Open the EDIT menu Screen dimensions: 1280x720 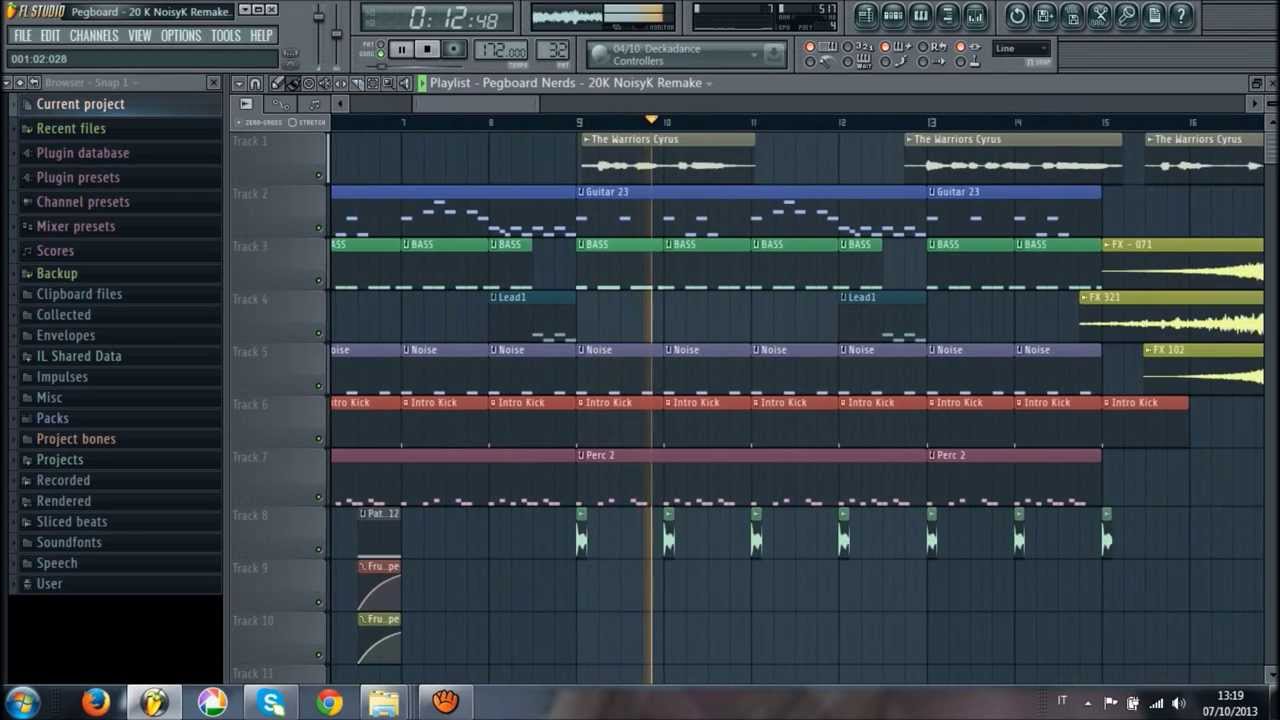pos(50,35)
